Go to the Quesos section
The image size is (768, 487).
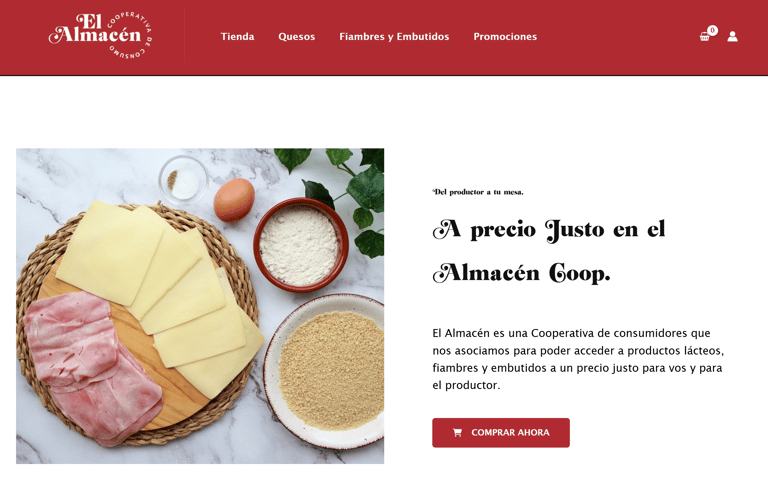297,37
